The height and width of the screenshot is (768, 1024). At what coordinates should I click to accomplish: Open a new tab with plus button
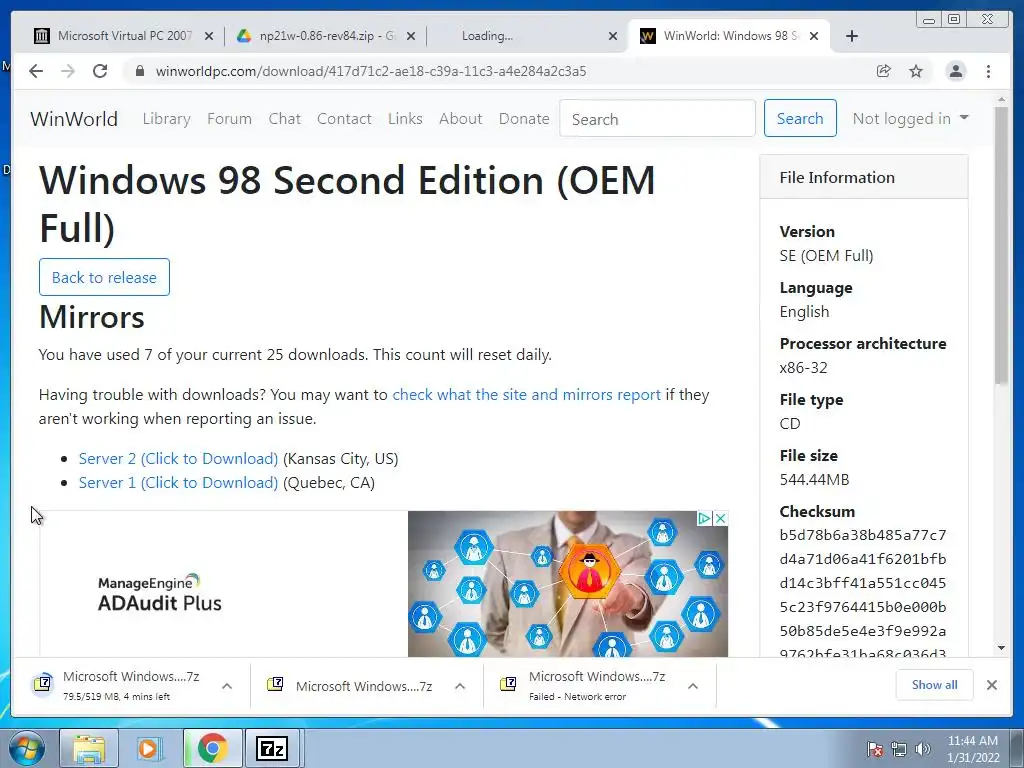852,36
